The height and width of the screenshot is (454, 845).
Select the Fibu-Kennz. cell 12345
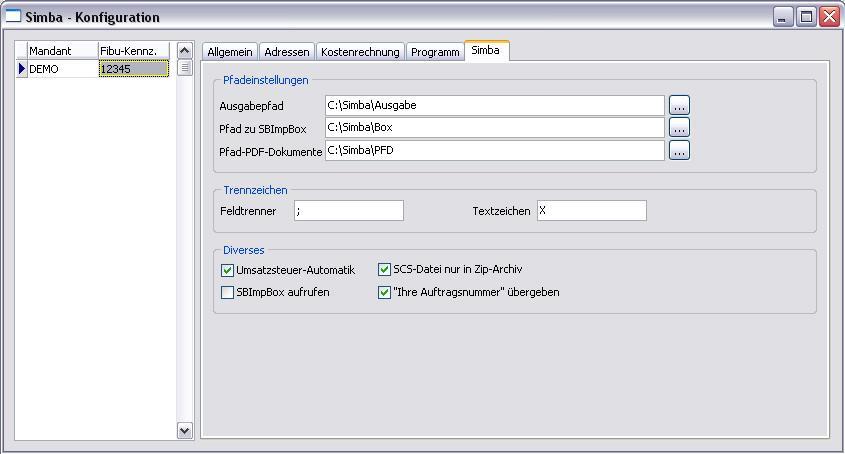coord(133,69)
